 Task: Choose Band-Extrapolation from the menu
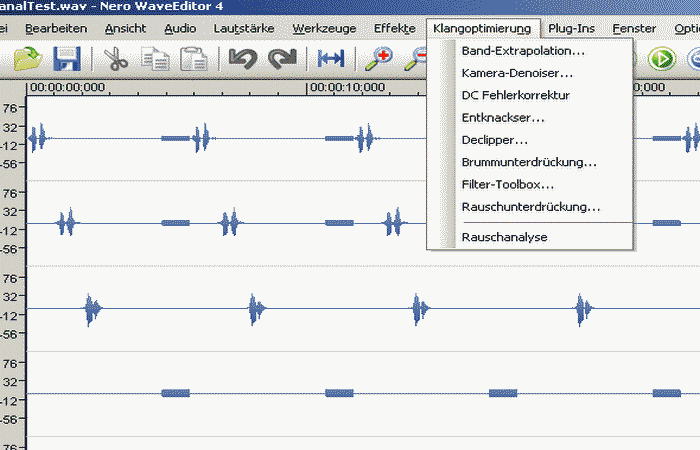[x=523, y=50]
